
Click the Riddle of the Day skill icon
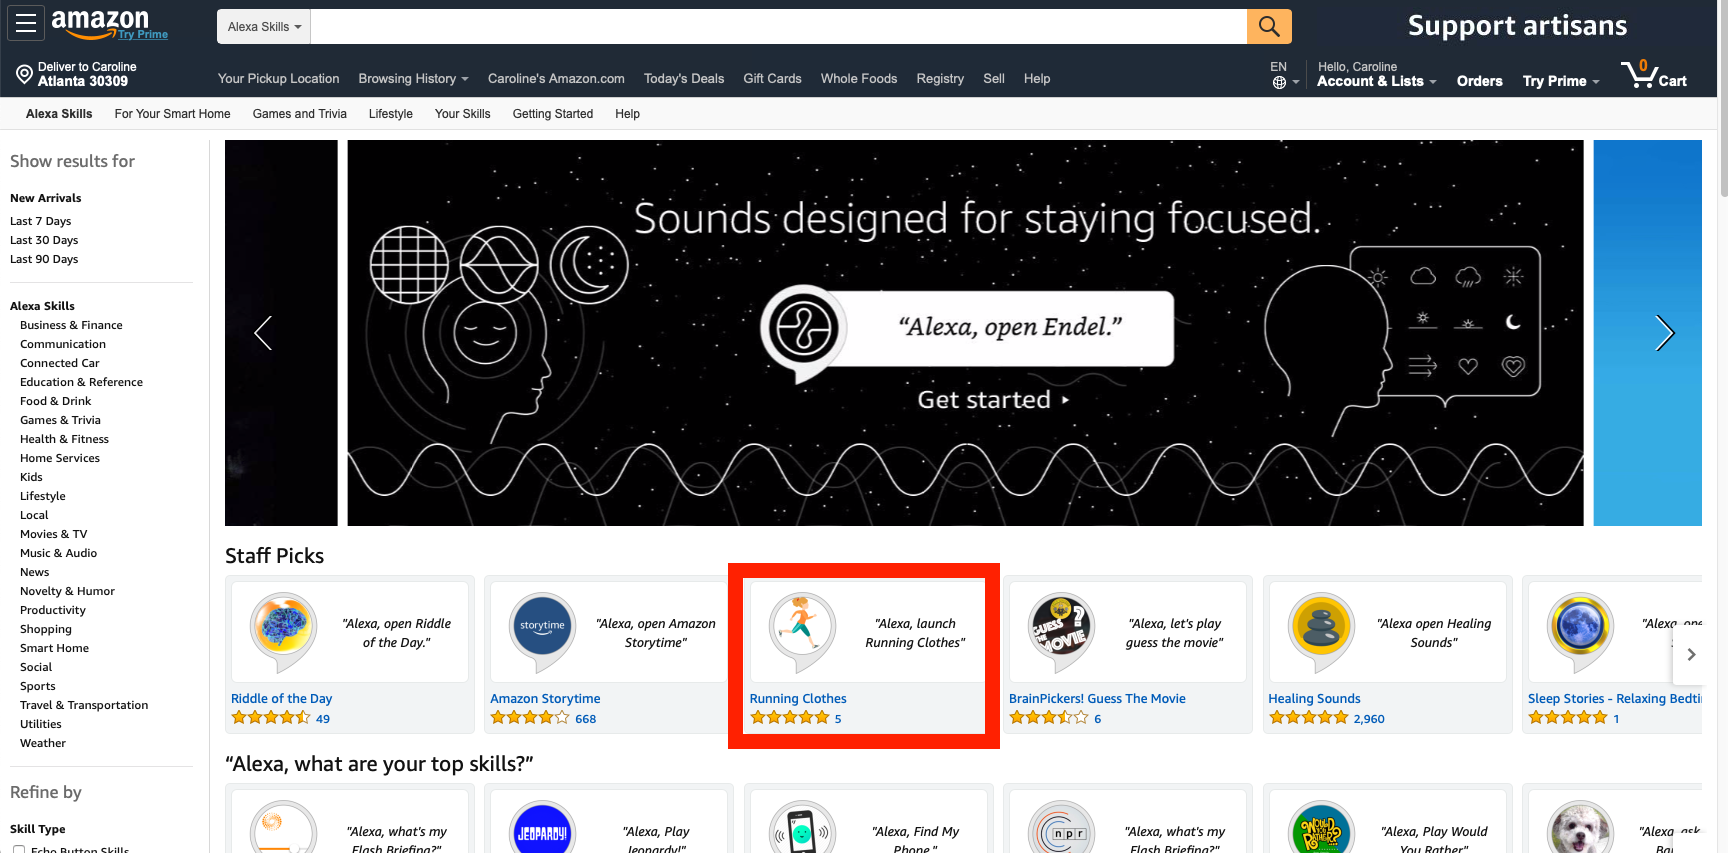pyautogui.click(x=283, y=631)
